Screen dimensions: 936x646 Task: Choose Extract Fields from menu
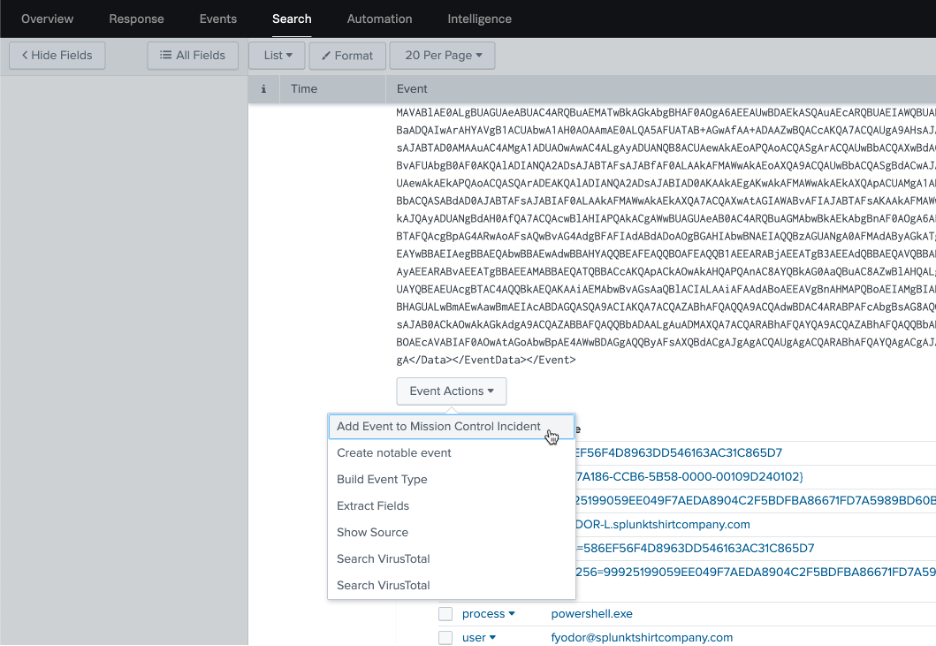[451, 506]
